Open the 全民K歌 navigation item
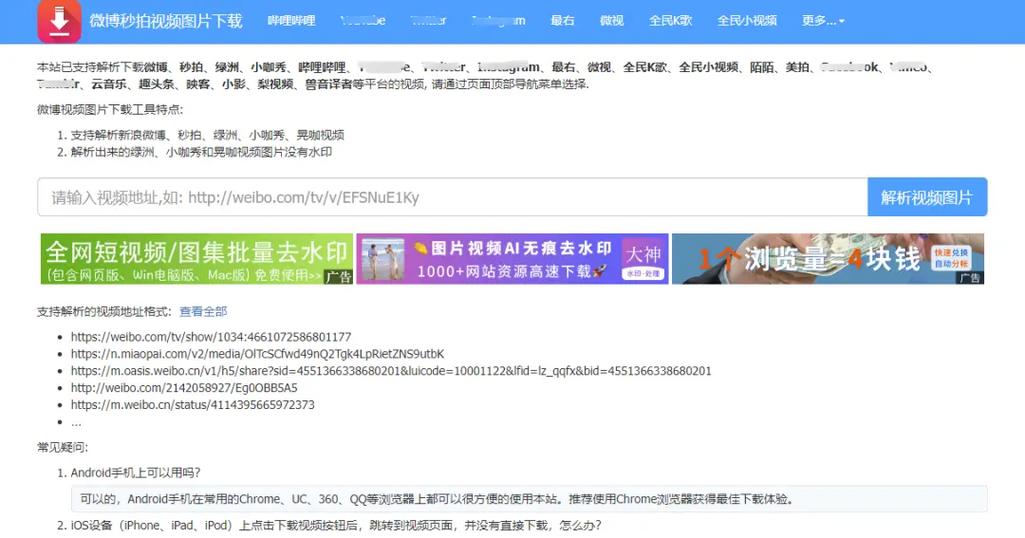The image size is (1025, 538). point(671,21)
